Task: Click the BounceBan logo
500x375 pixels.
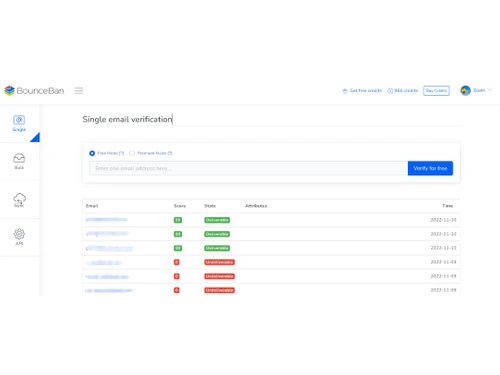Action: coord(34,90)
